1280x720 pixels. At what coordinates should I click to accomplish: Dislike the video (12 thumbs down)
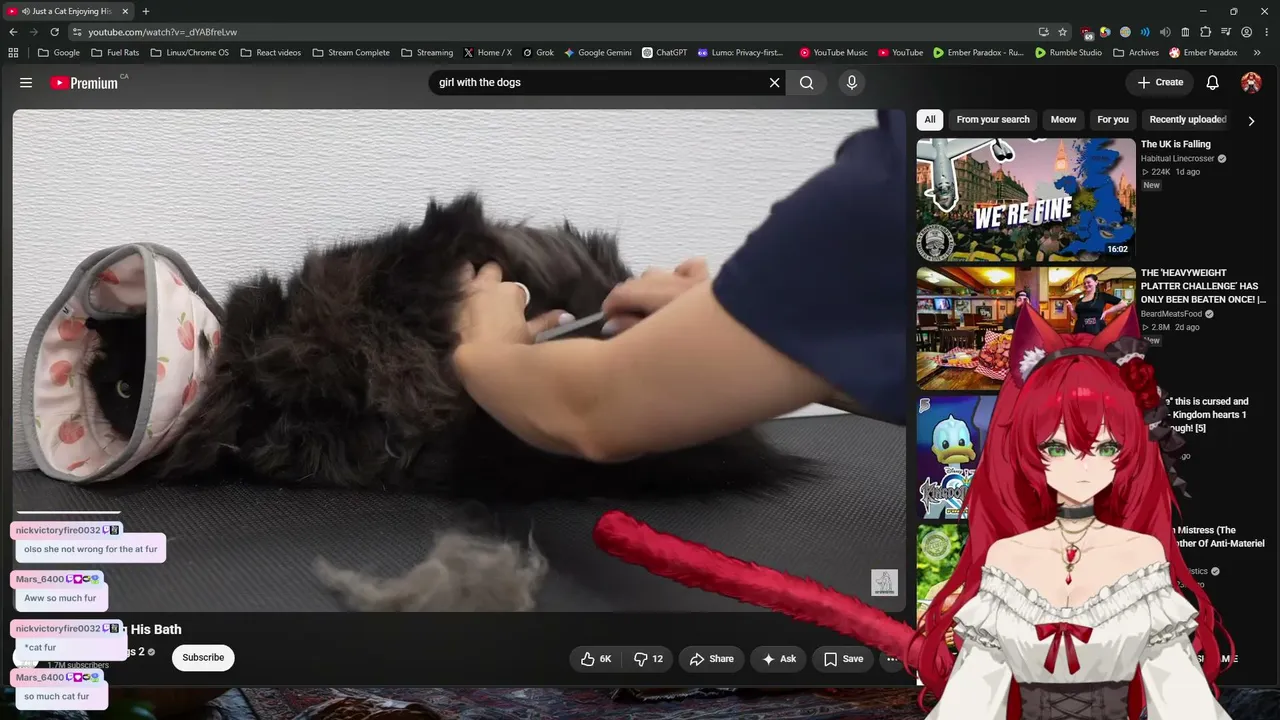(x=649, y=659)
